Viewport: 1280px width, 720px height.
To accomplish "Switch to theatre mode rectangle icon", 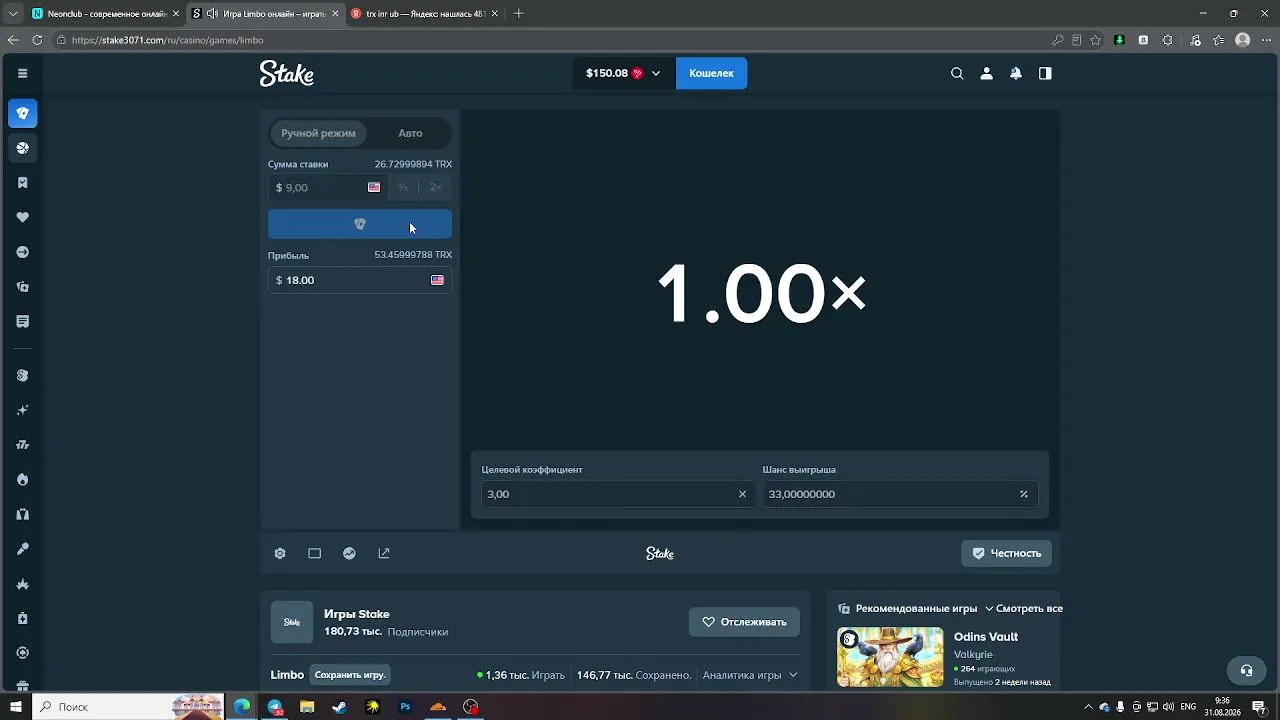I will point(314,553).
